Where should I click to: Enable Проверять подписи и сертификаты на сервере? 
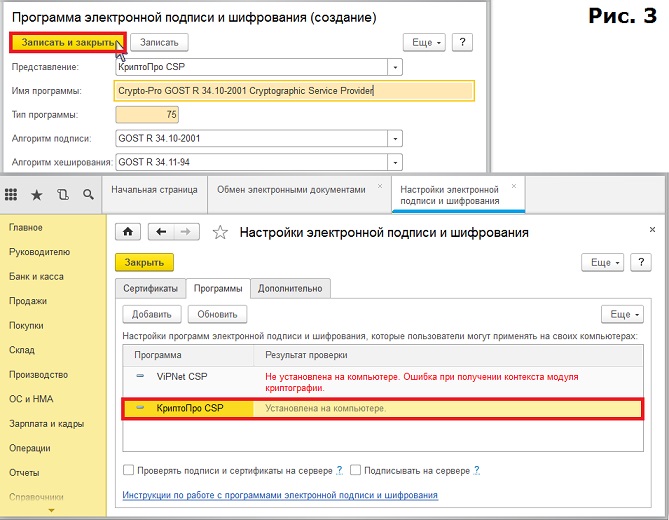[x=128, y=470]
